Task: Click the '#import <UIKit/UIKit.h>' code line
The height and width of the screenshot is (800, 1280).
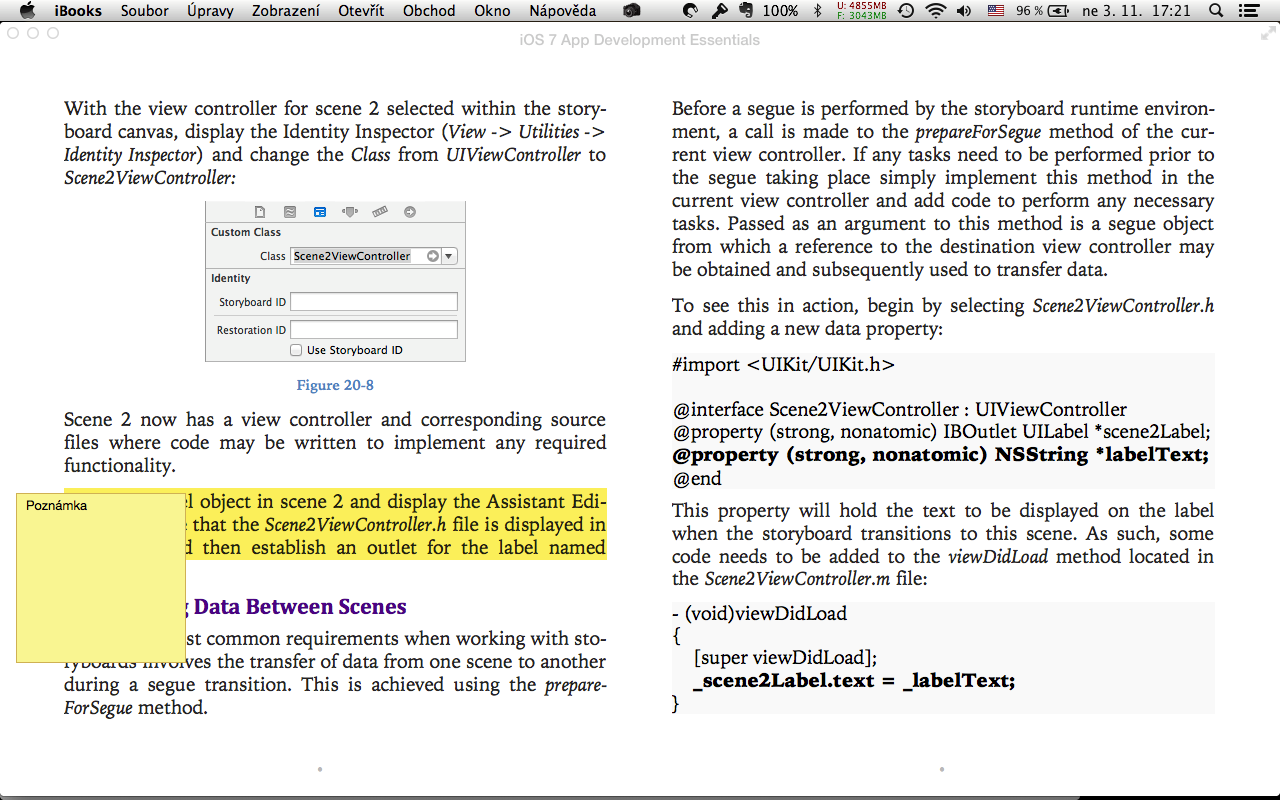Action: (783, 365)
